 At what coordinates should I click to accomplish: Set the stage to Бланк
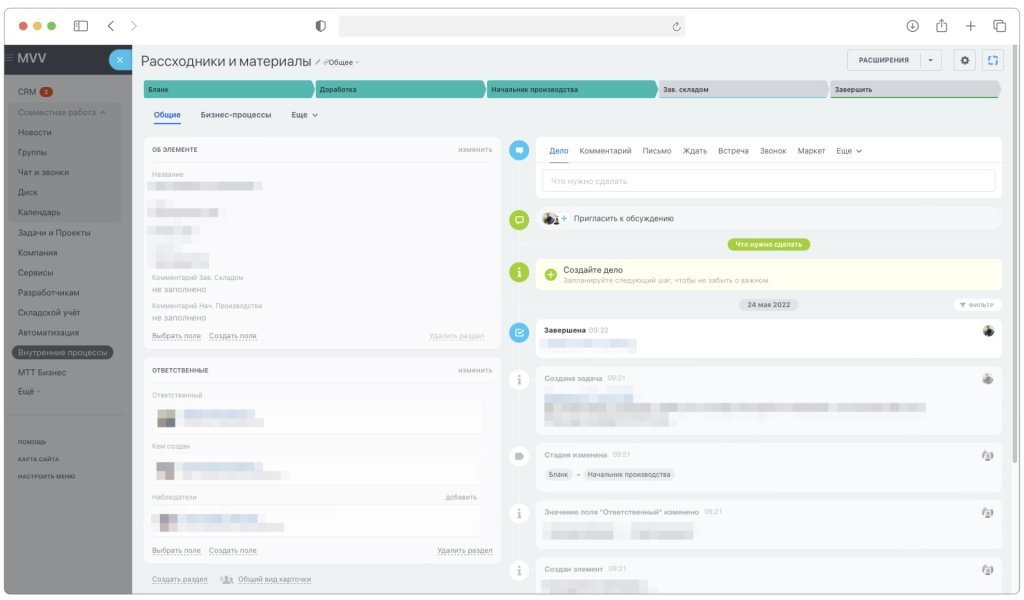click(228, 89)
